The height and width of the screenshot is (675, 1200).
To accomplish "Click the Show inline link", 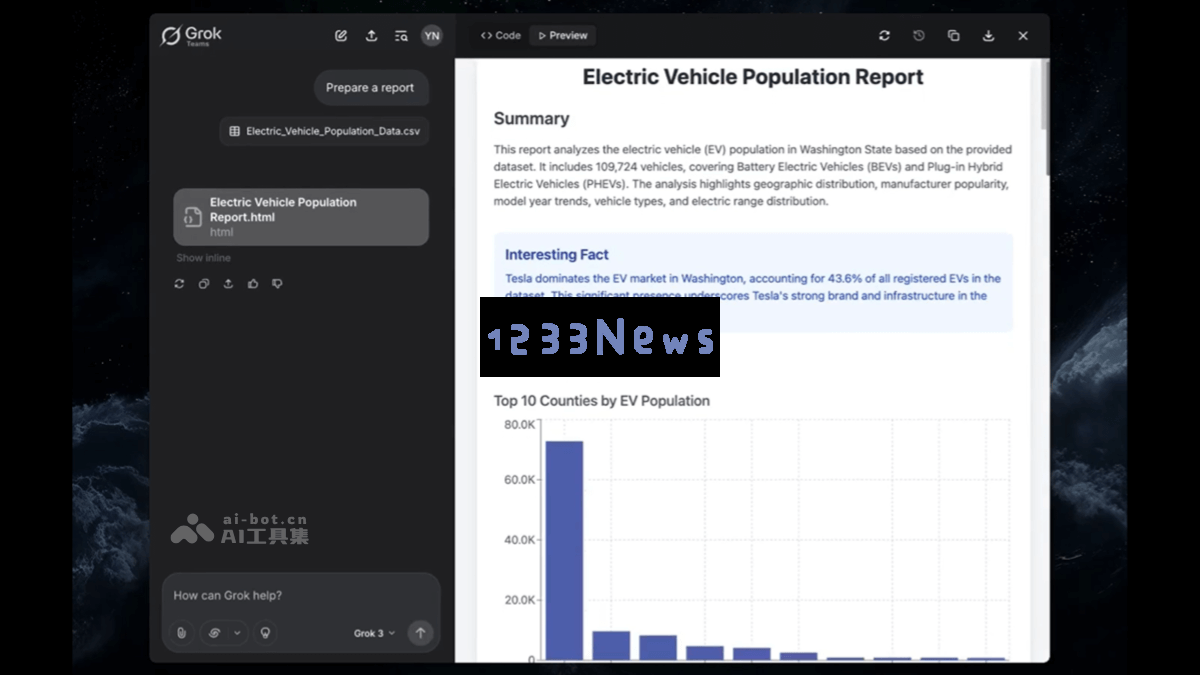I will pyautogui.click(x=203, y=258).
